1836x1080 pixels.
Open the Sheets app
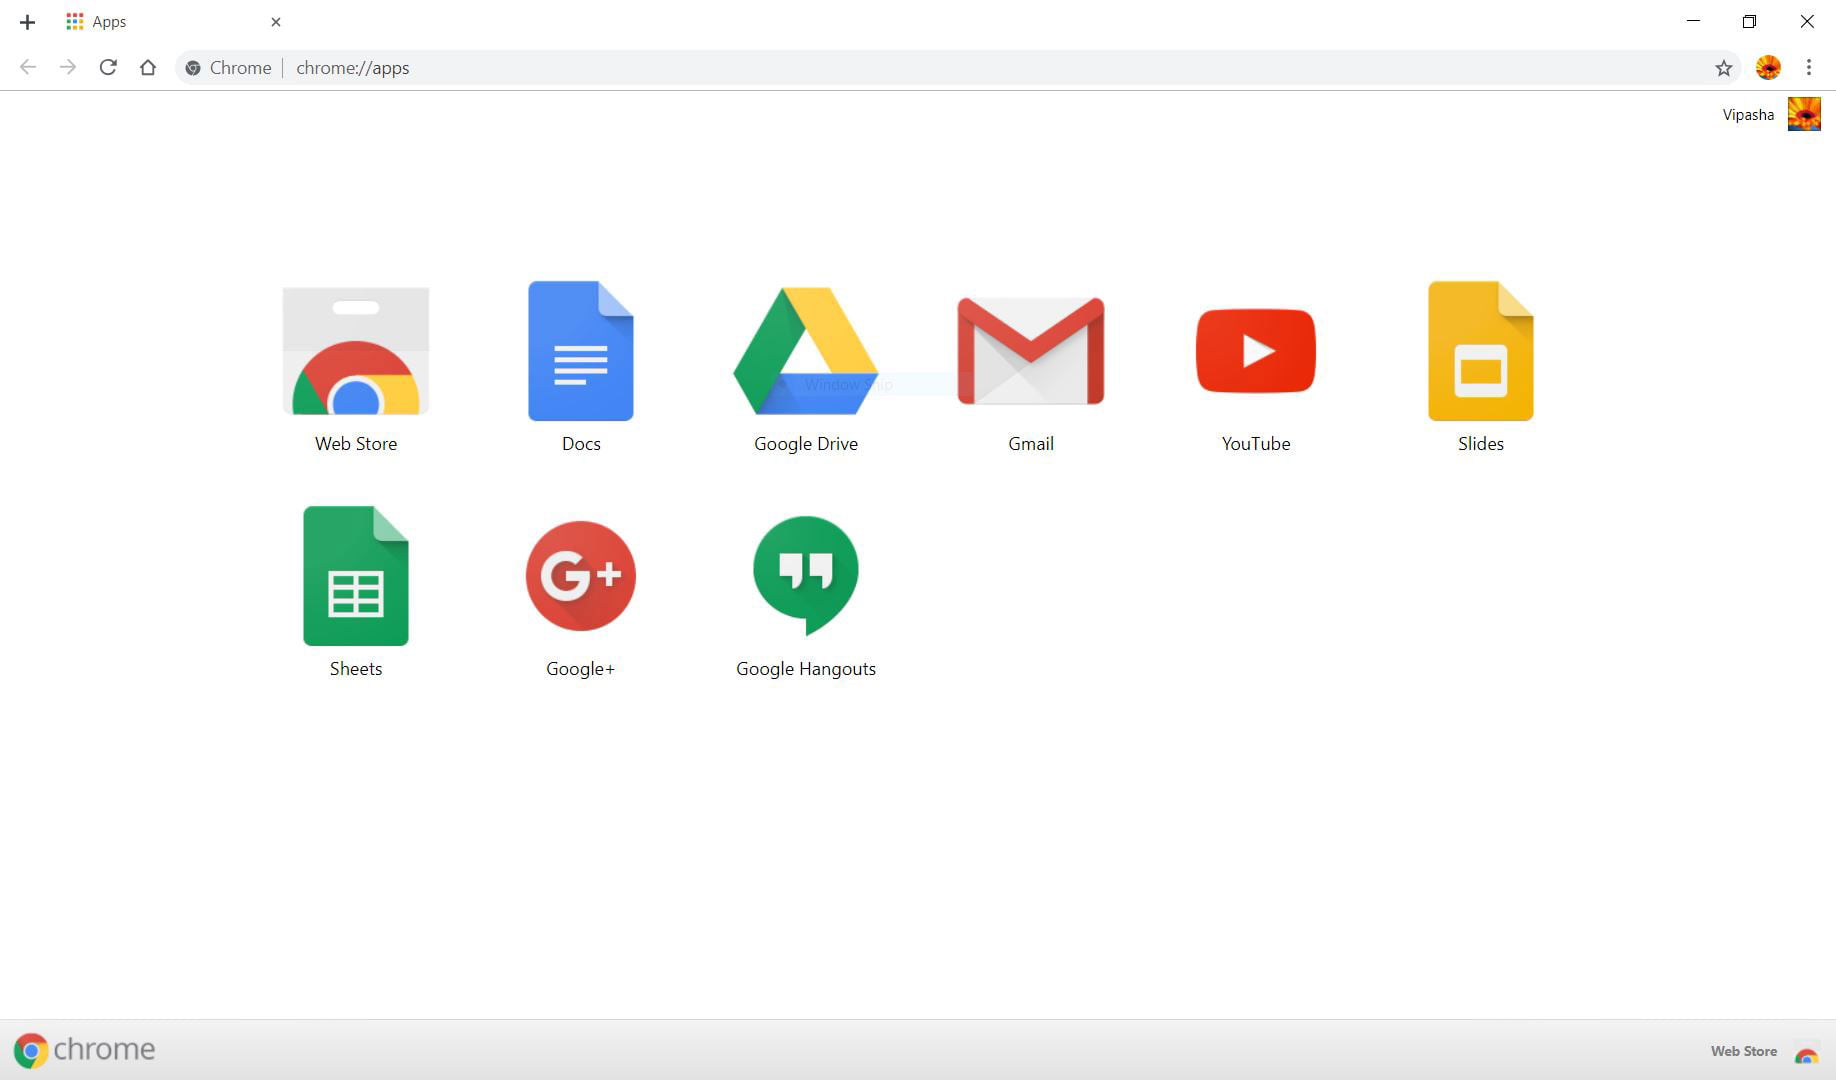[x=356, y=576]
